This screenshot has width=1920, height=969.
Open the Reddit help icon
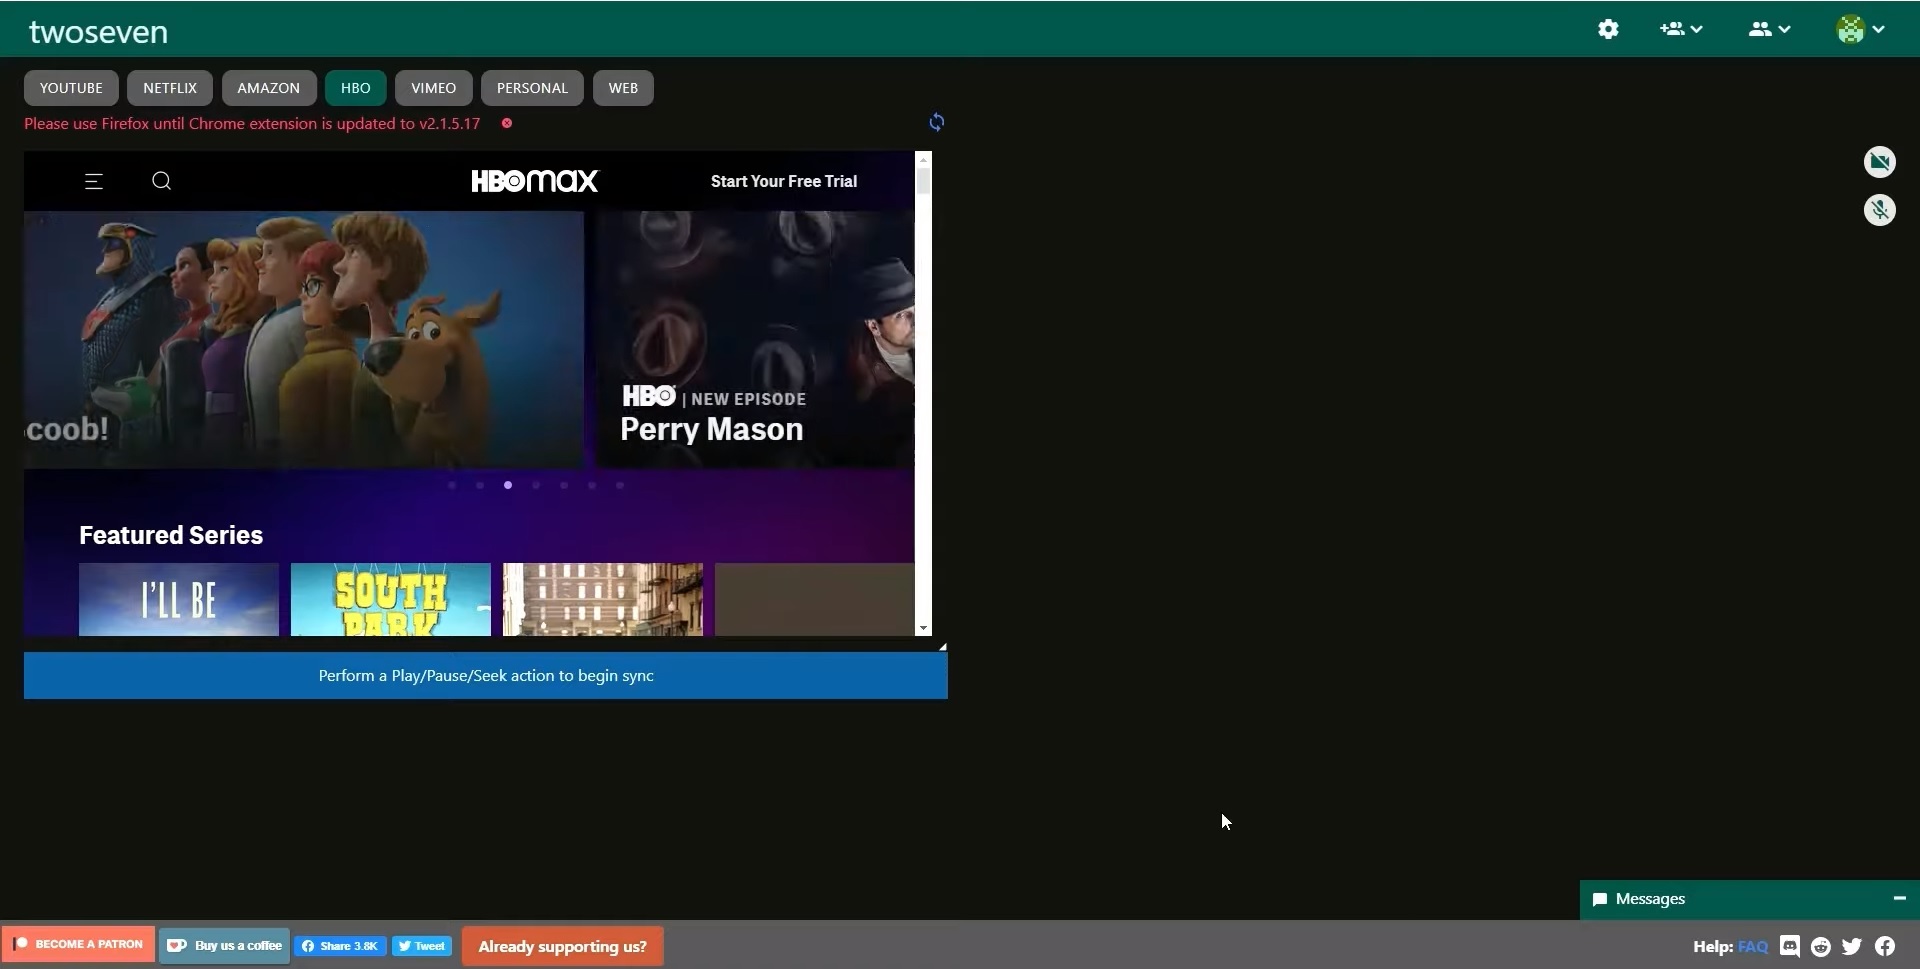(x=1821, y=946)
